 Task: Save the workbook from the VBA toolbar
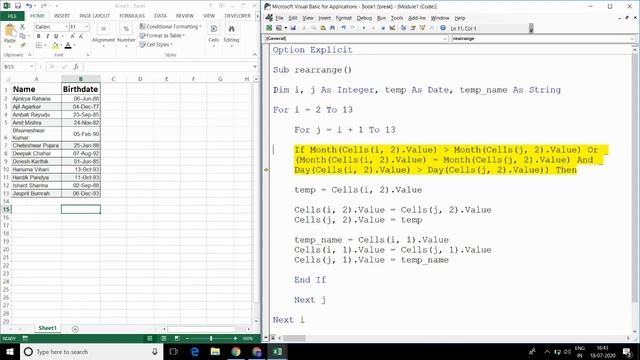pos(293,28)
